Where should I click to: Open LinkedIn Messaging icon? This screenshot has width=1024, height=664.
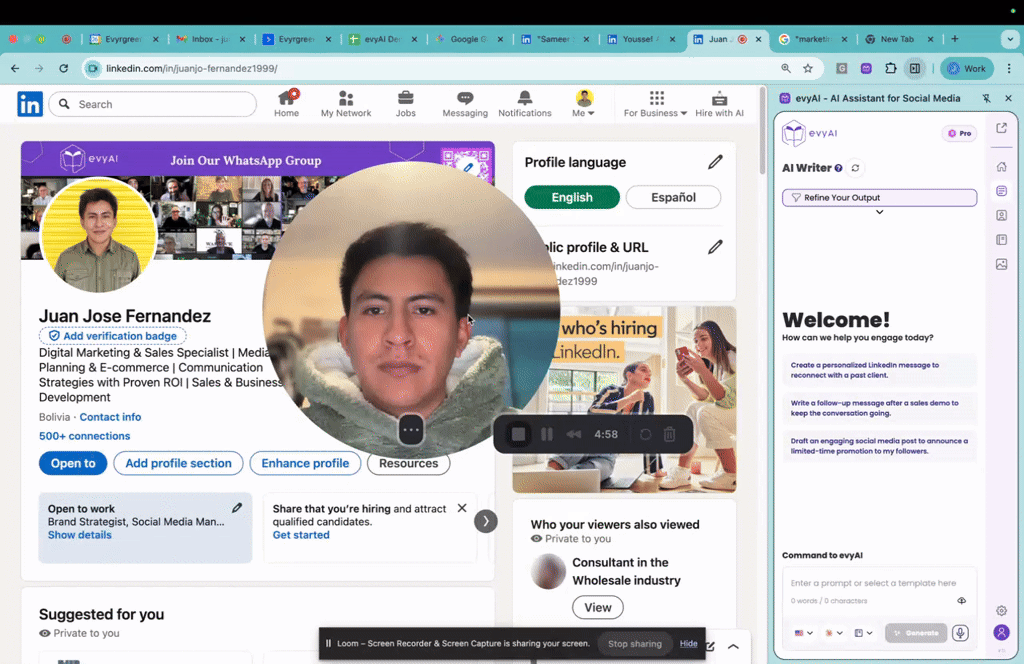[465, 104]
